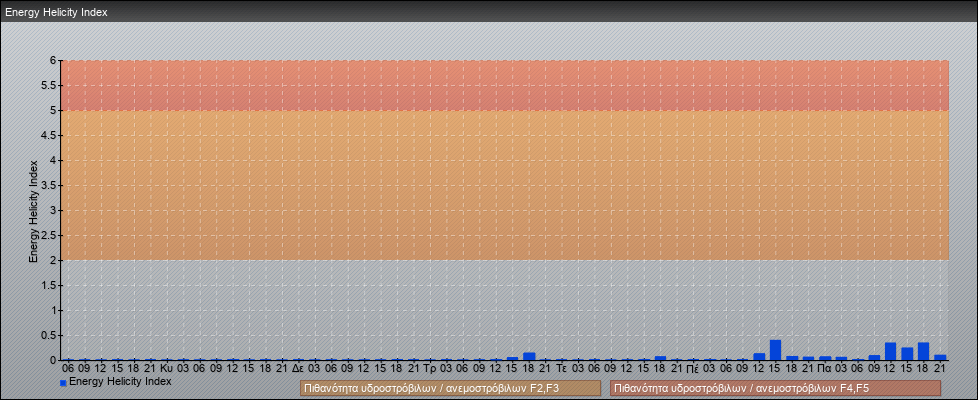Click the y-axis value 2.5
978x400 pixels.
pyautogui.click(x=49, y=235)
